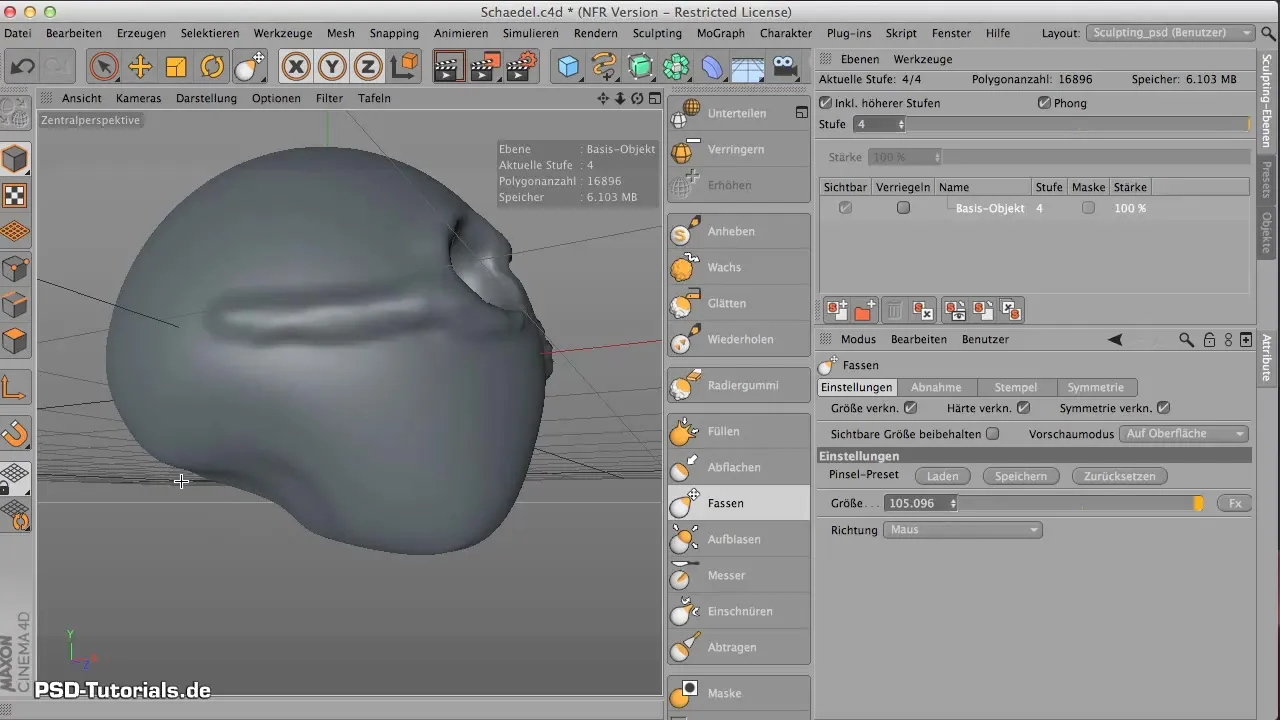
Task: Select the Einschnüren pinch brush
Action: click(739, 611)
